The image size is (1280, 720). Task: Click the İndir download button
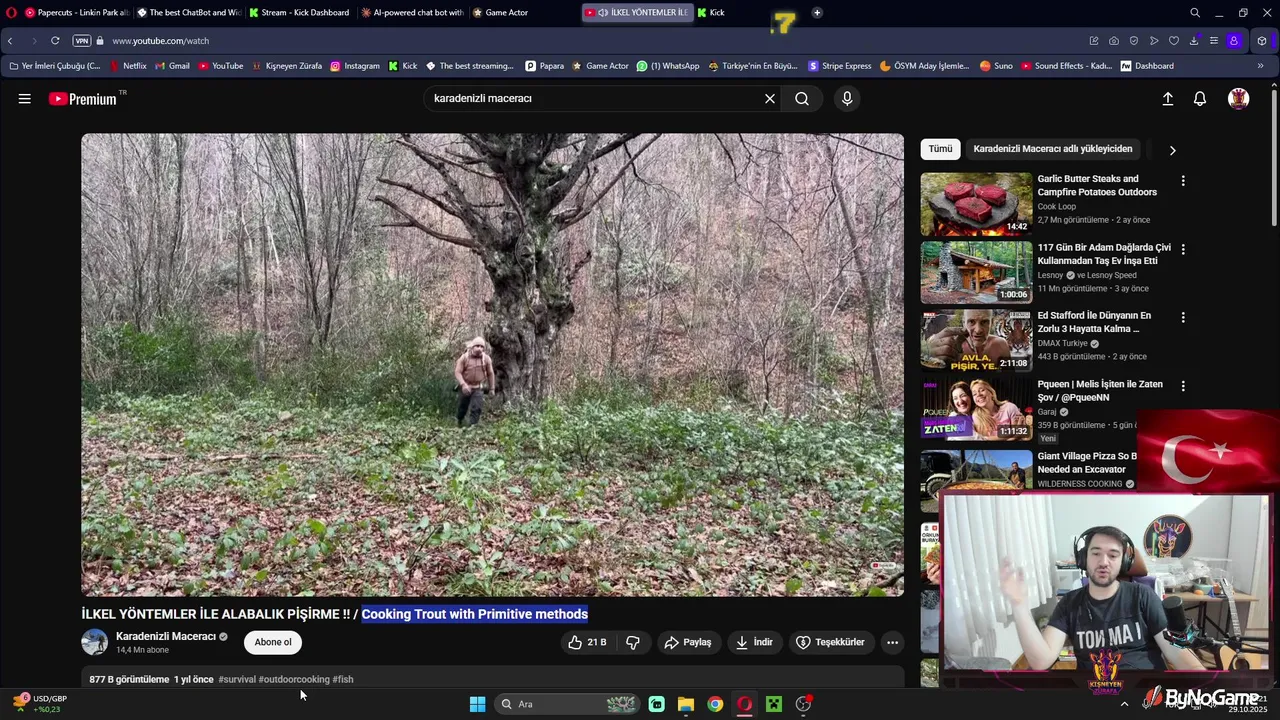click(754, 642)
